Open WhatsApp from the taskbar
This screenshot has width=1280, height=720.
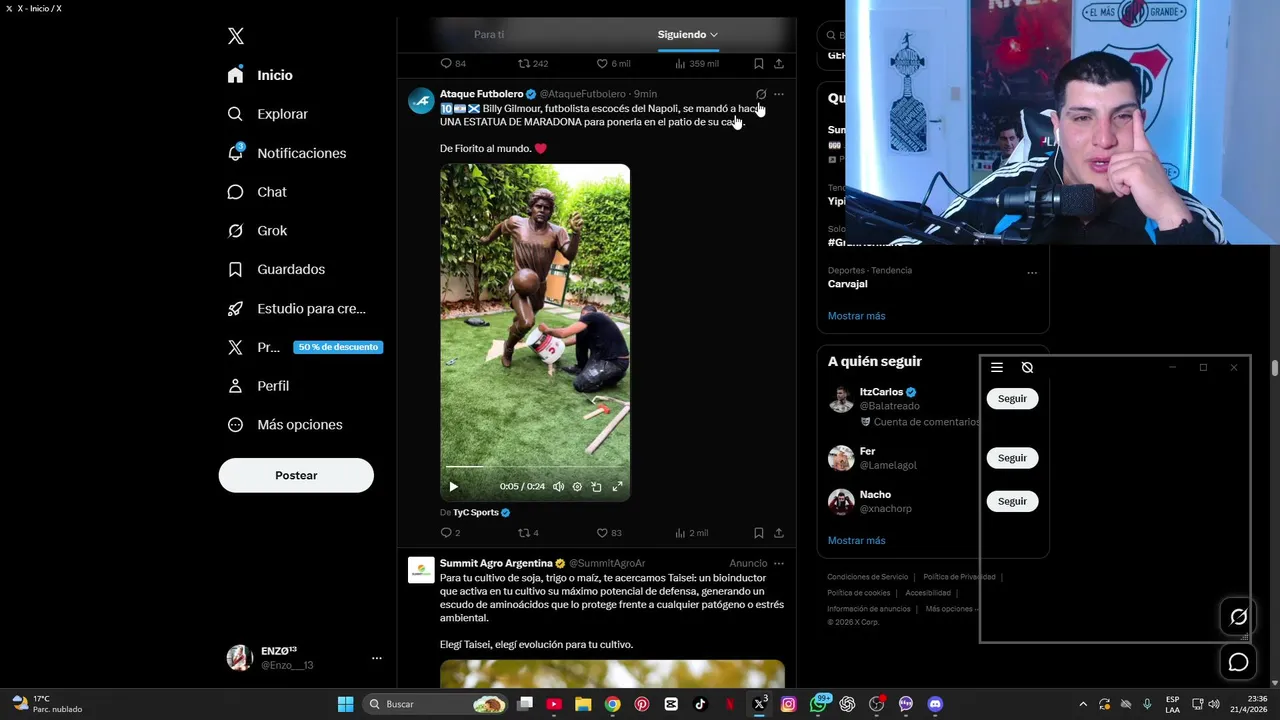(x=819, y=704)
